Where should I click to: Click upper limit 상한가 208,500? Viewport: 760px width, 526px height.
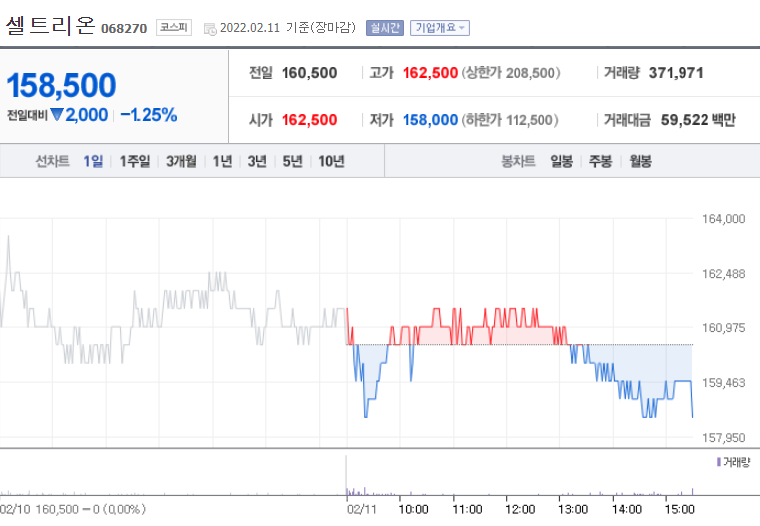click(x=511, y=73)
